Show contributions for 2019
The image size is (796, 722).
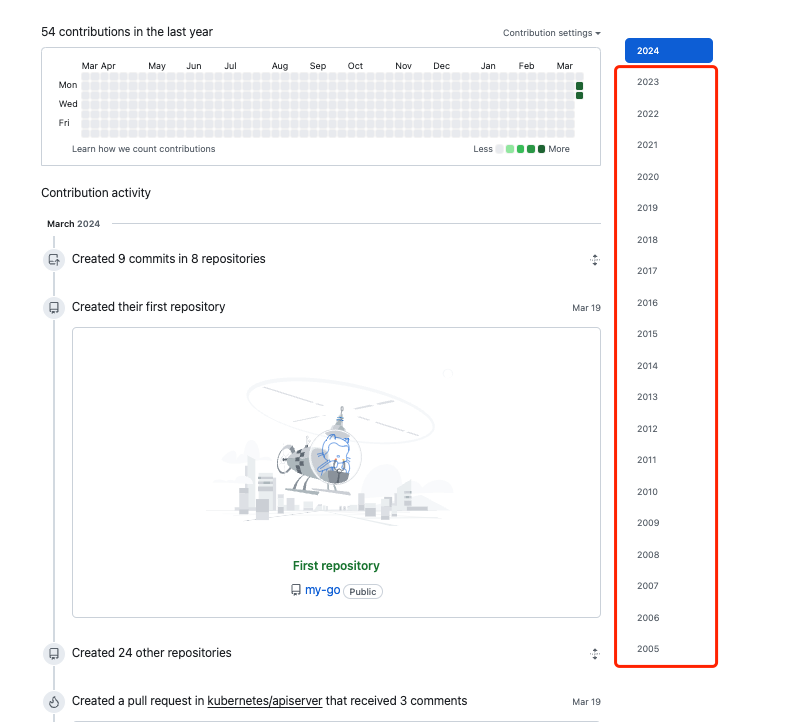(x=648, y=208)
